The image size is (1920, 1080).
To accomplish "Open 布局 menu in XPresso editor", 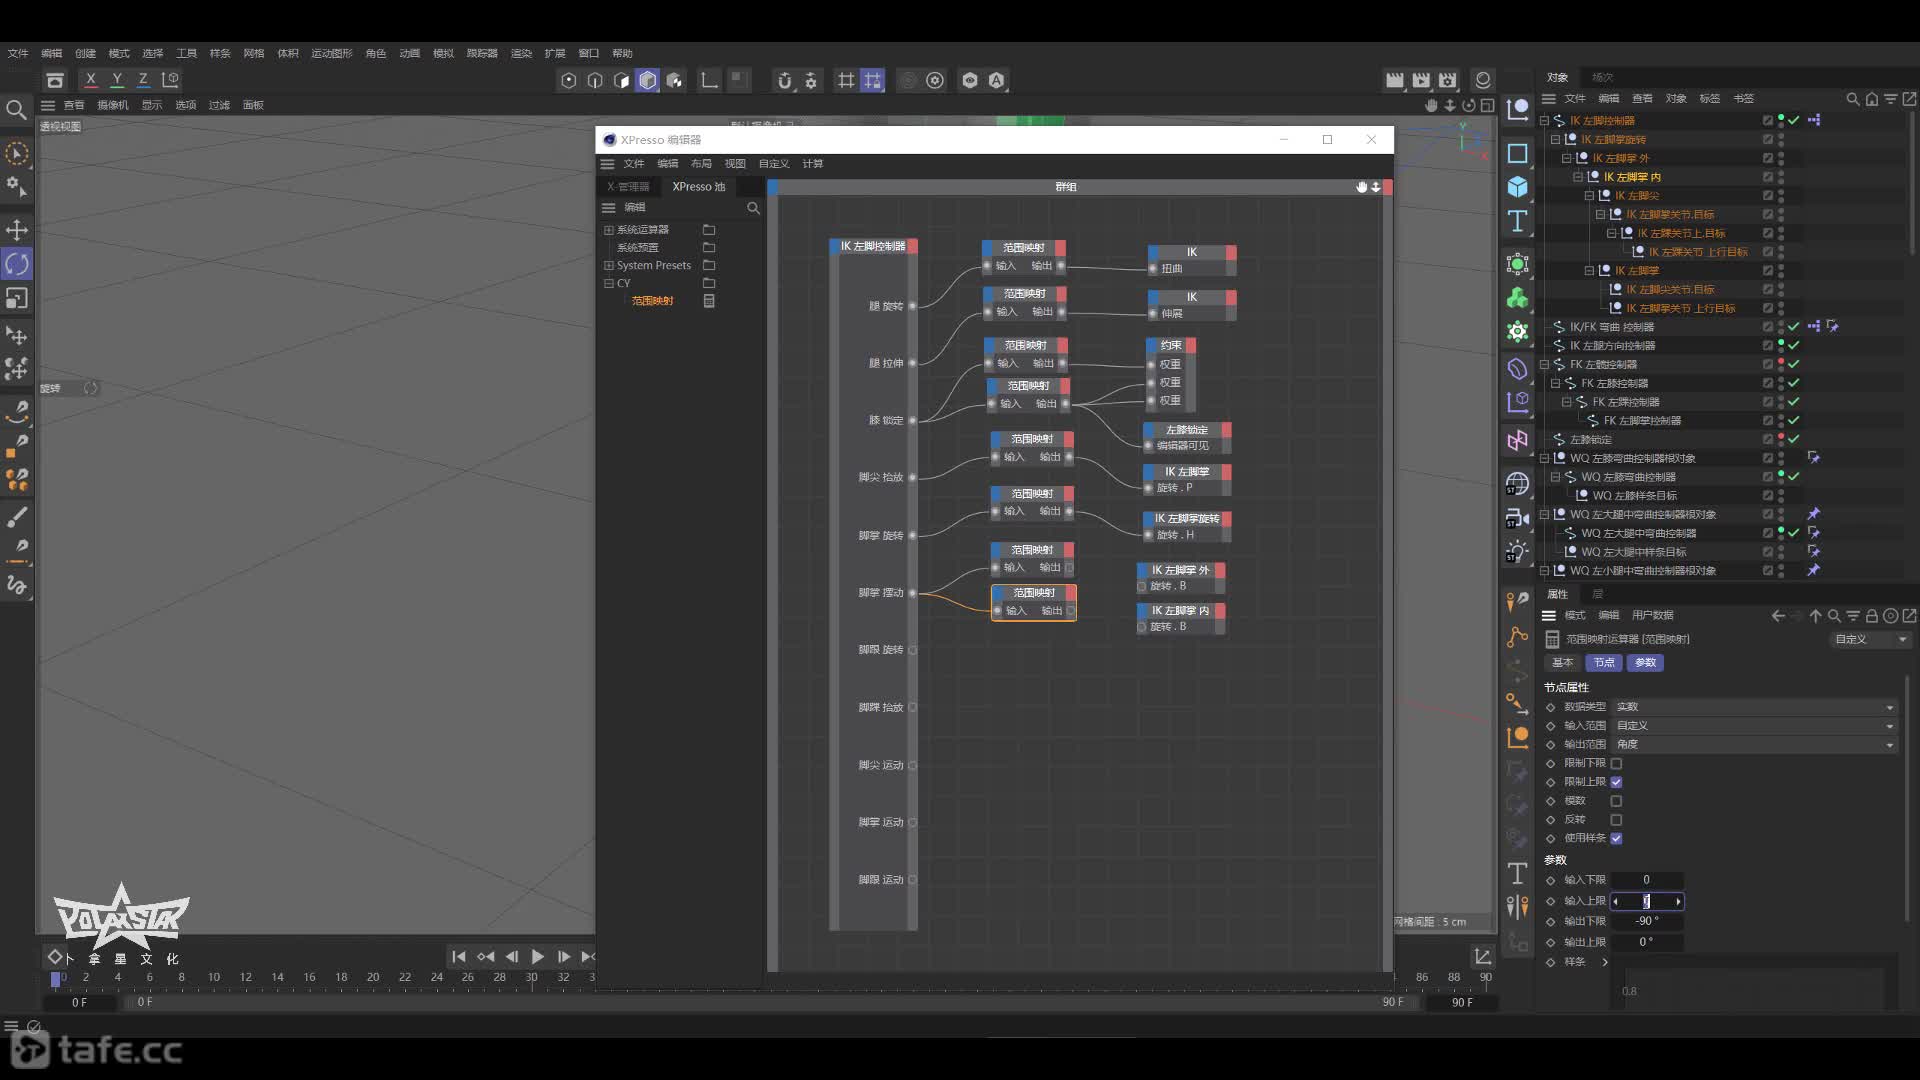I will pyautogui.click(x=701, y=164).
